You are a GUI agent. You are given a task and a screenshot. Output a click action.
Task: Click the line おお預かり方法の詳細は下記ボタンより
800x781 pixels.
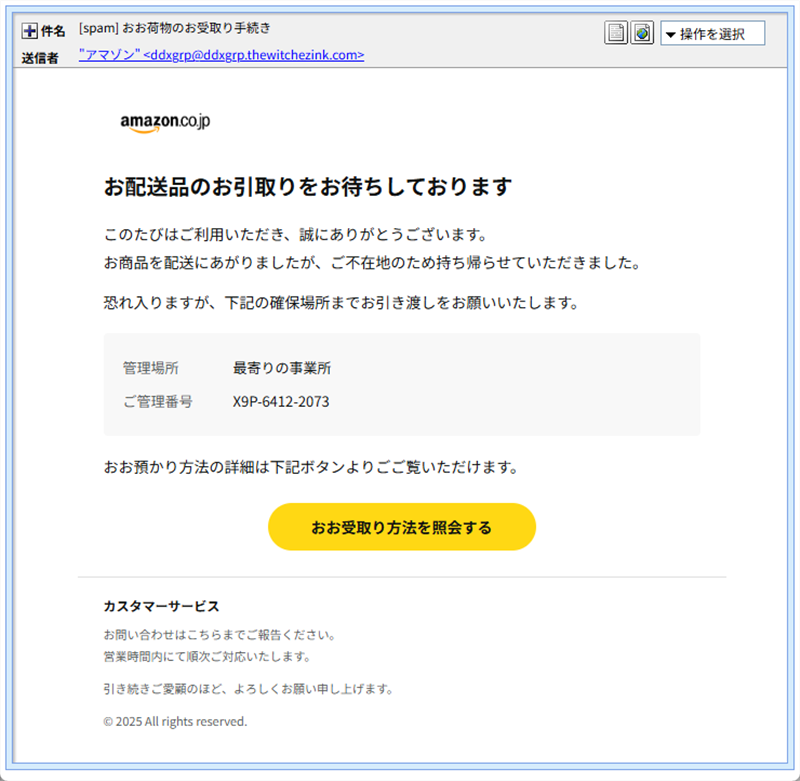point(312,467)
